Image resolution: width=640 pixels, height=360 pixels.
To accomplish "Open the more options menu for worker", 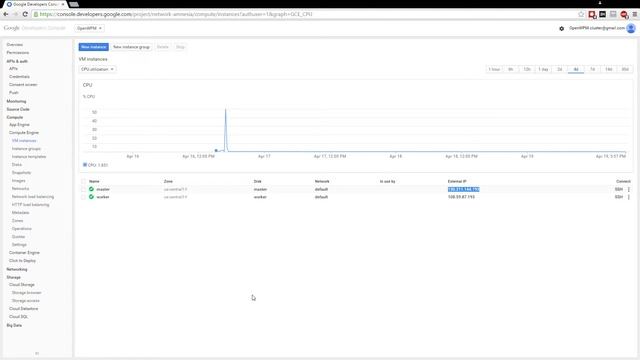I will 629,197.
